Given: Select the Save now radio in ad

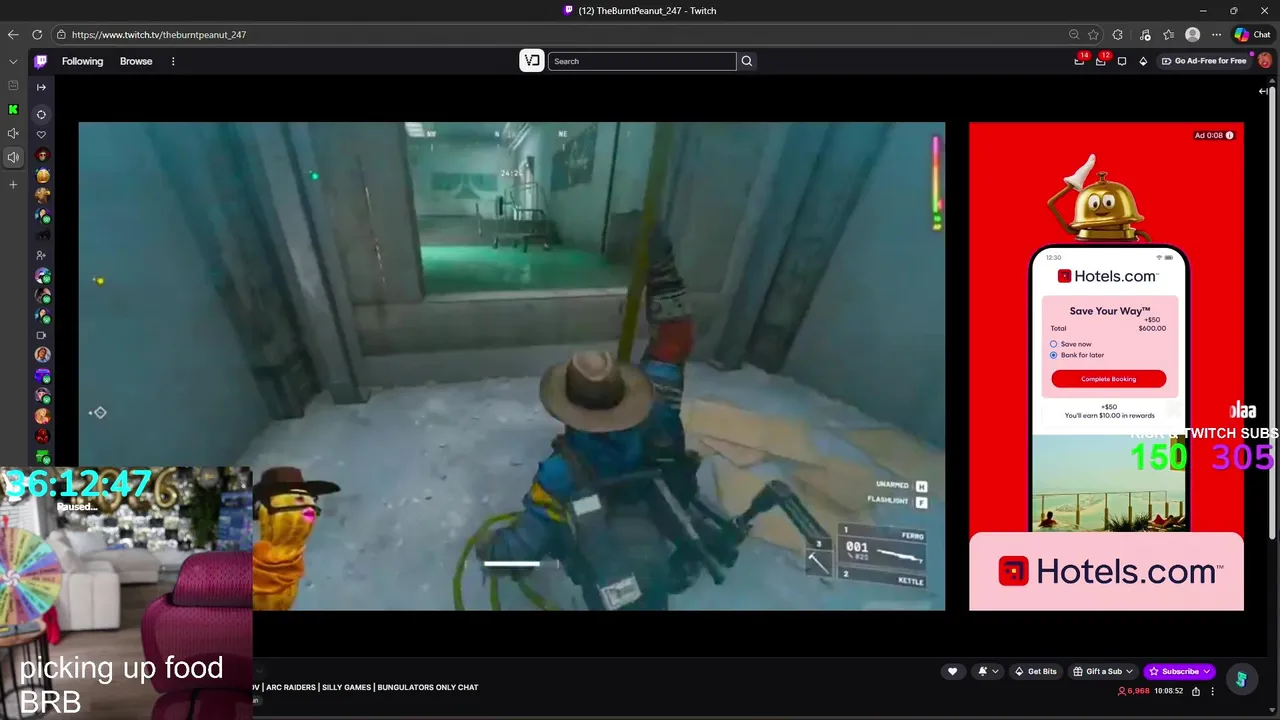Looking at the screenshot, I should pos(1053,344).
